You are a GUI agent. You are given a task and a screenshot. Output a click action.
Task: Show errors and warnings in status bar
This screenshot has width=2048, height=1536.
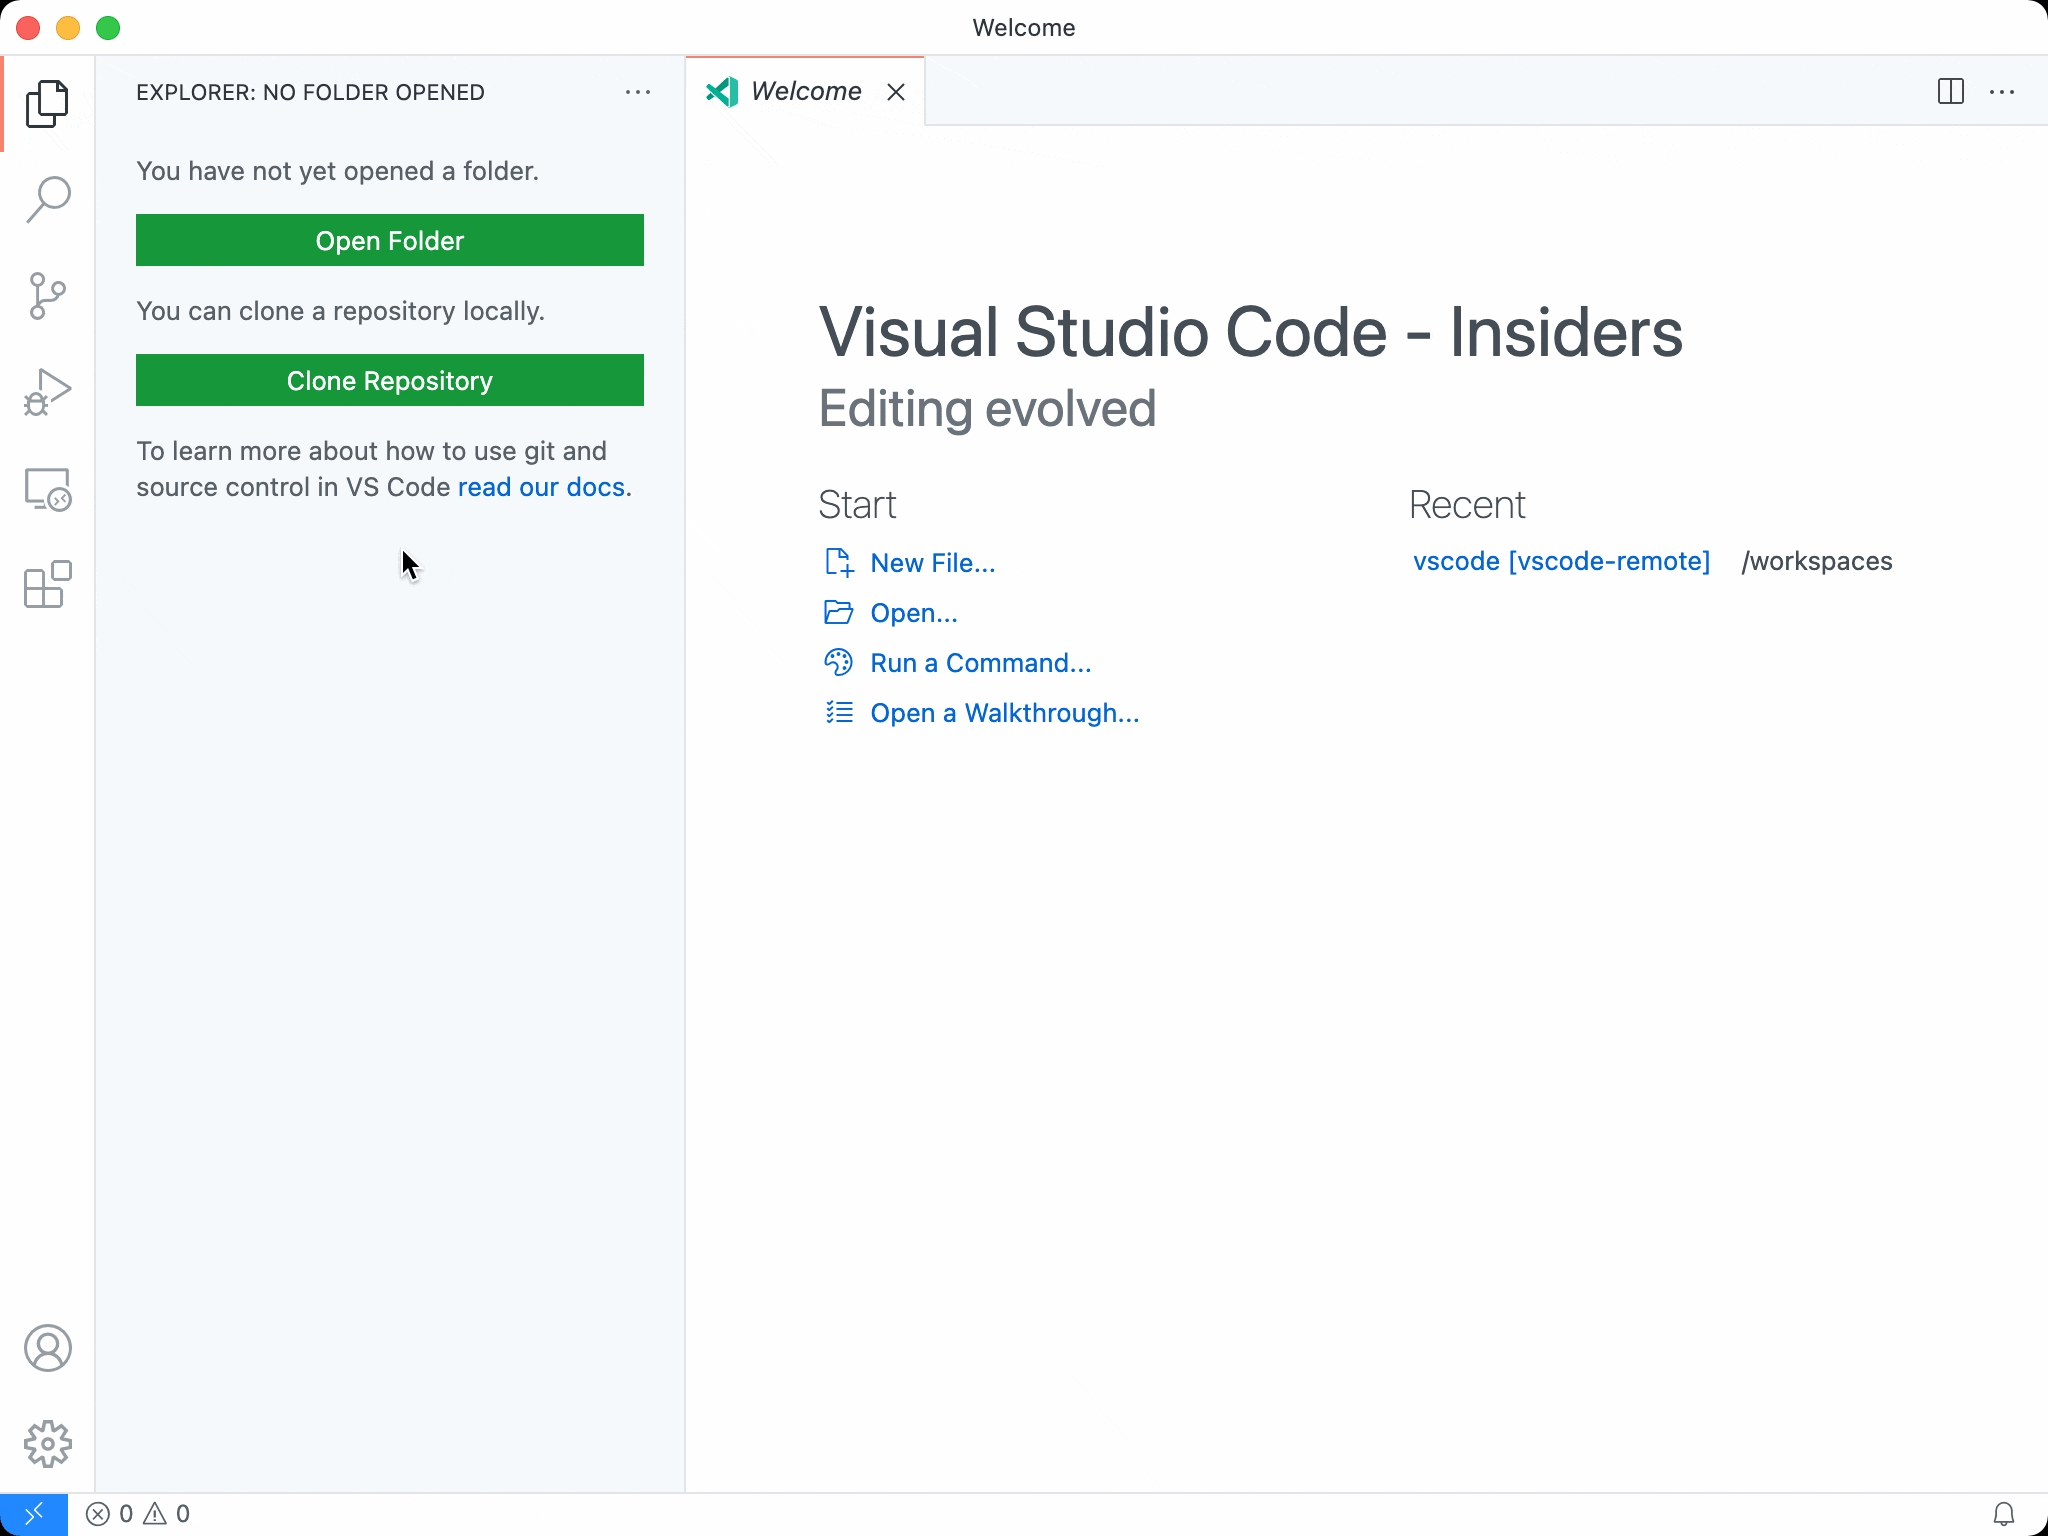click(x=138, y=1514)
